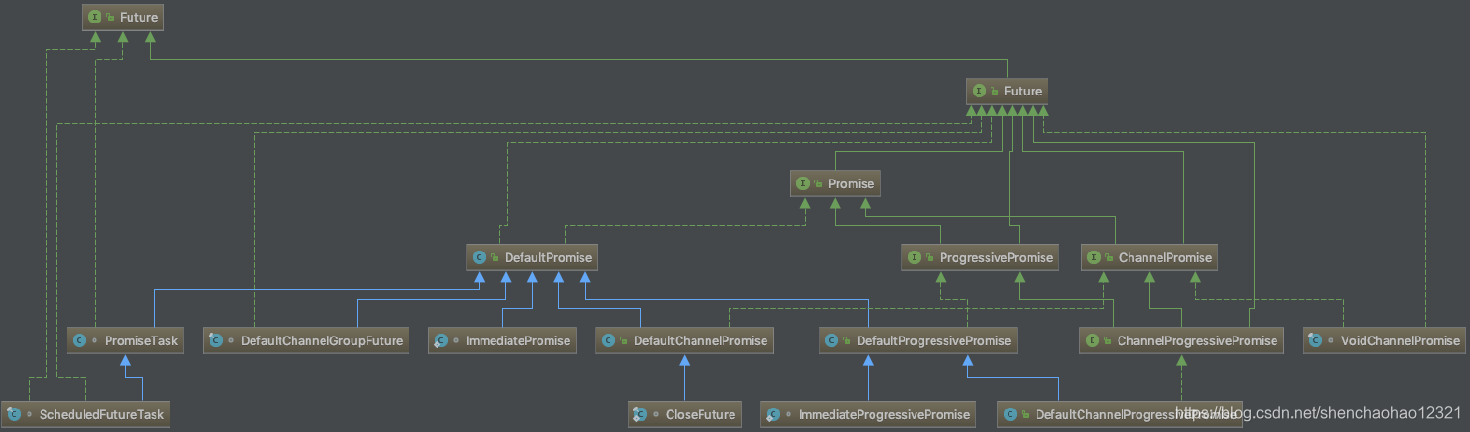Viewport: 1470px width, 432px height.
Task: Select the DefaultProgressivePromise label text
Action: coord(934,340)
